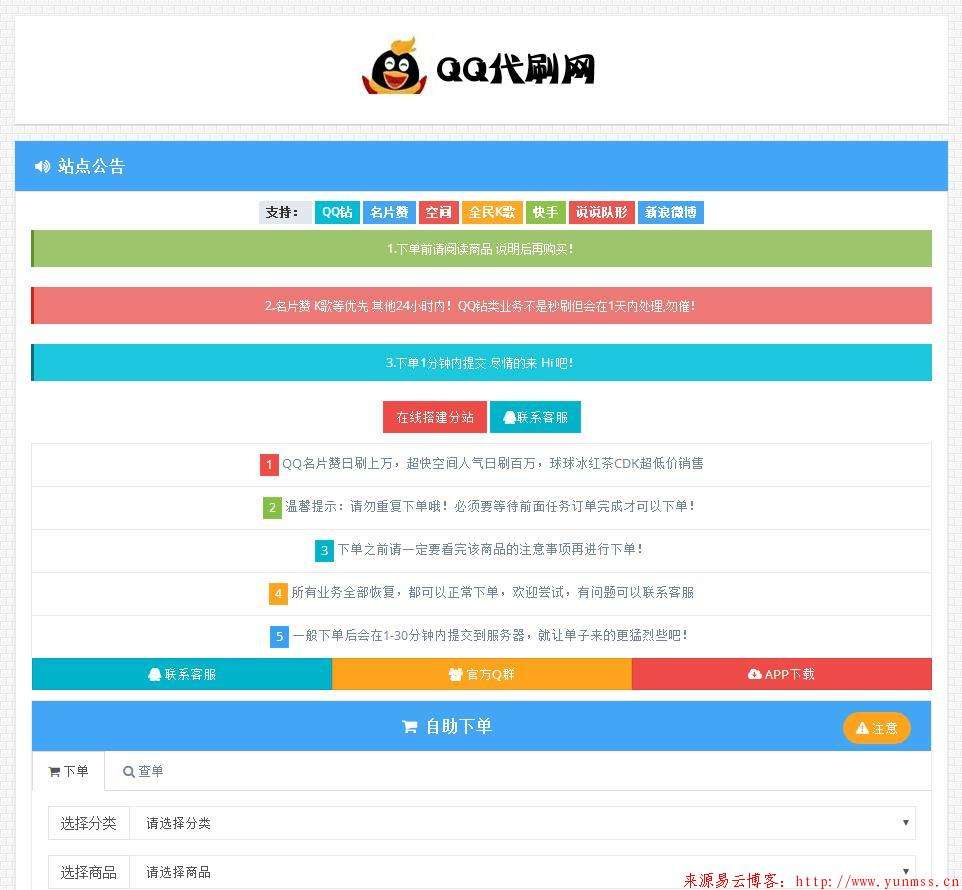Click the QQ icon in bottom 联系客服 bar

coord(154,674)
